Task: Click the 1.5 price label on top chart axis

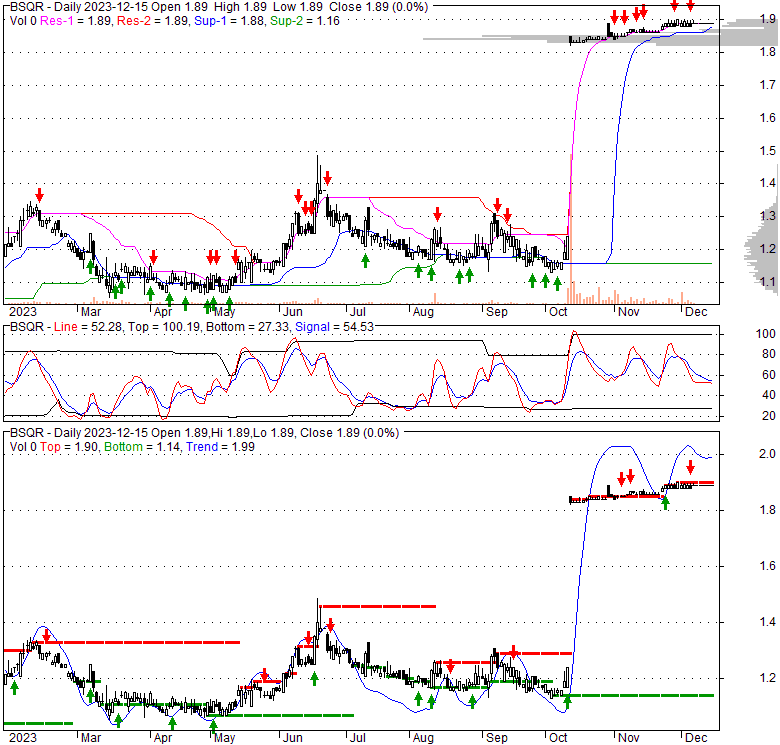Action: 768,151
